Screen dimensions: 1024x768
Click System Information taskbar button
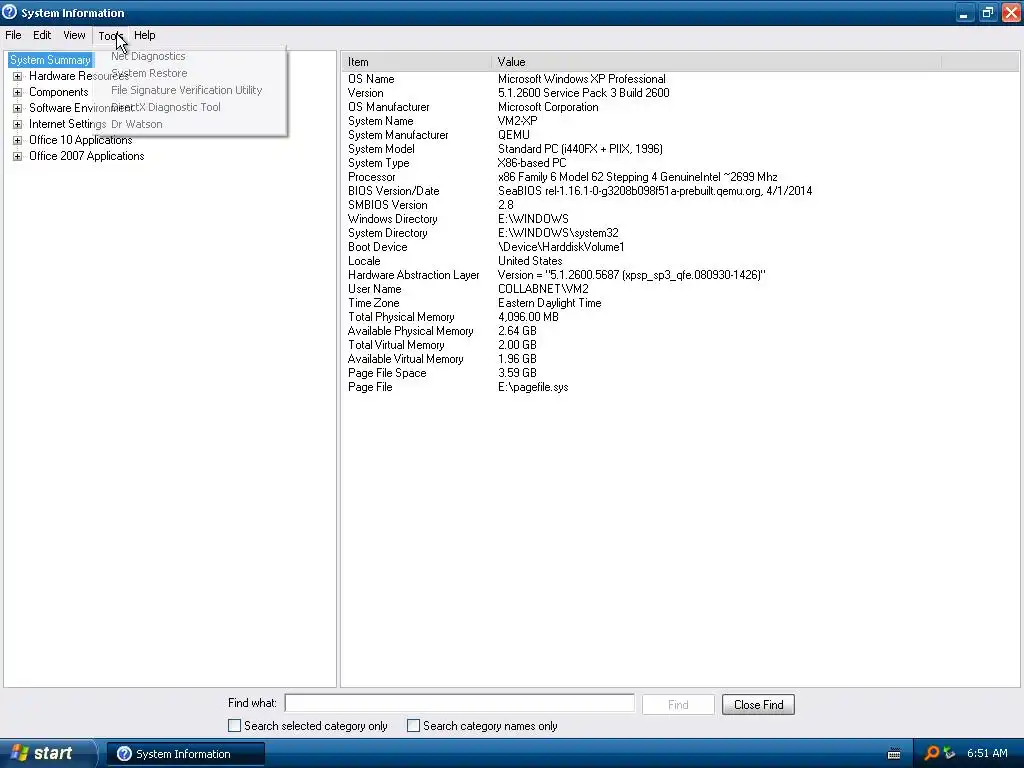tap(185, 754)
